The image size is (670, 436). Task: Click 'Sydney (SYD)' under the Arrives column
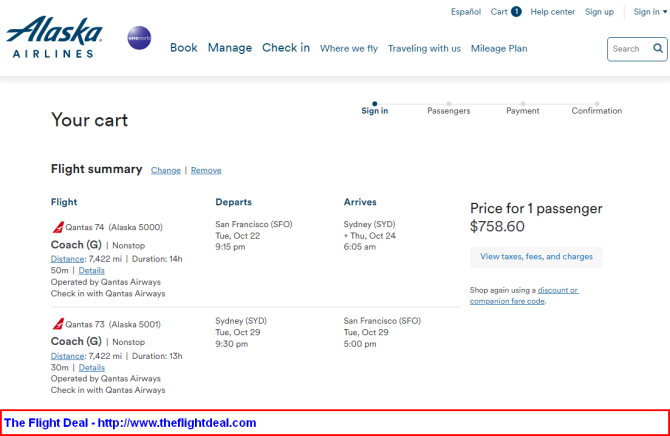369,224
